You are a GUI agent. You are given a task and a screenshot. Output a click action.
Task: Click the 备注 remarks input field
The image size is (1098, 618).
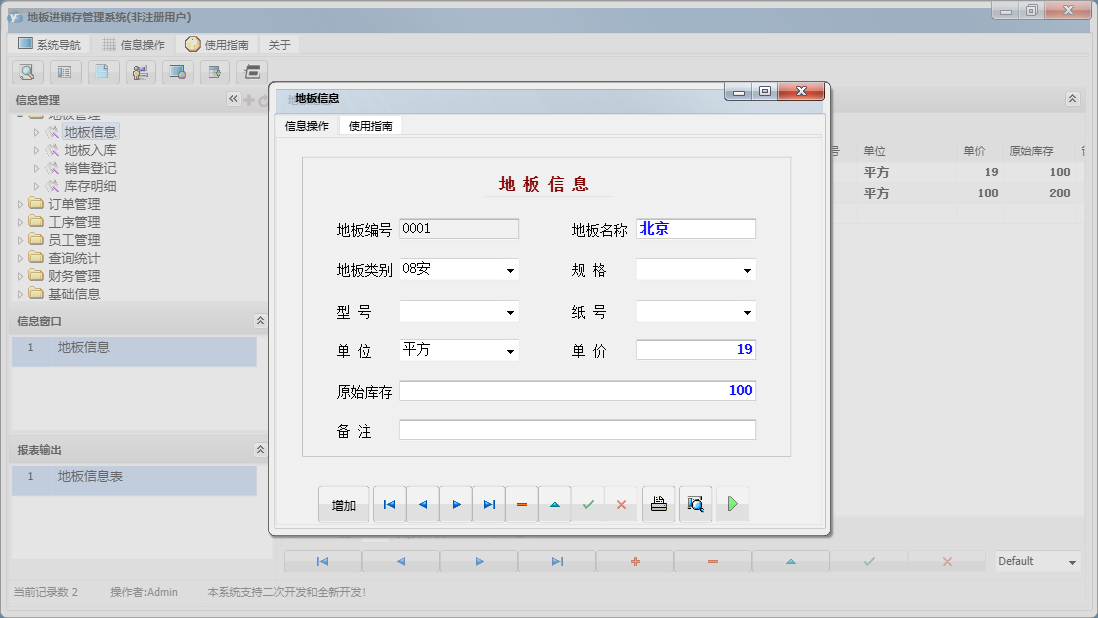tap(577, 428)
